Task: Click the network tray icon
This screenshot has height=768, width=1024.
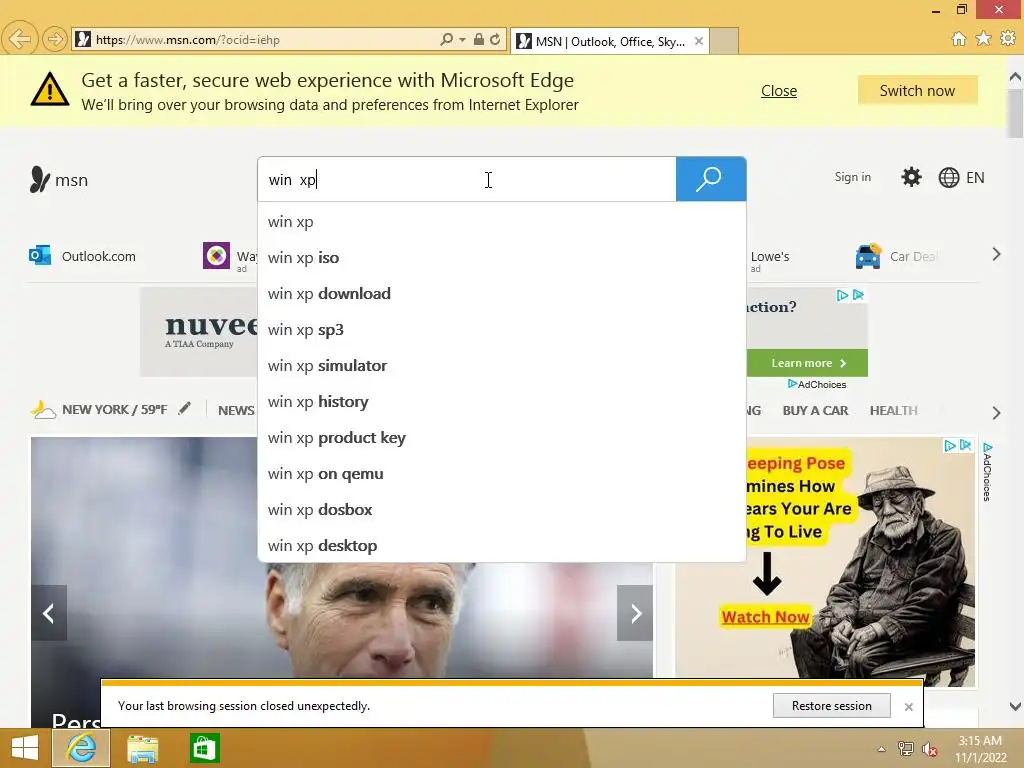Action: [x=906, y=749]
